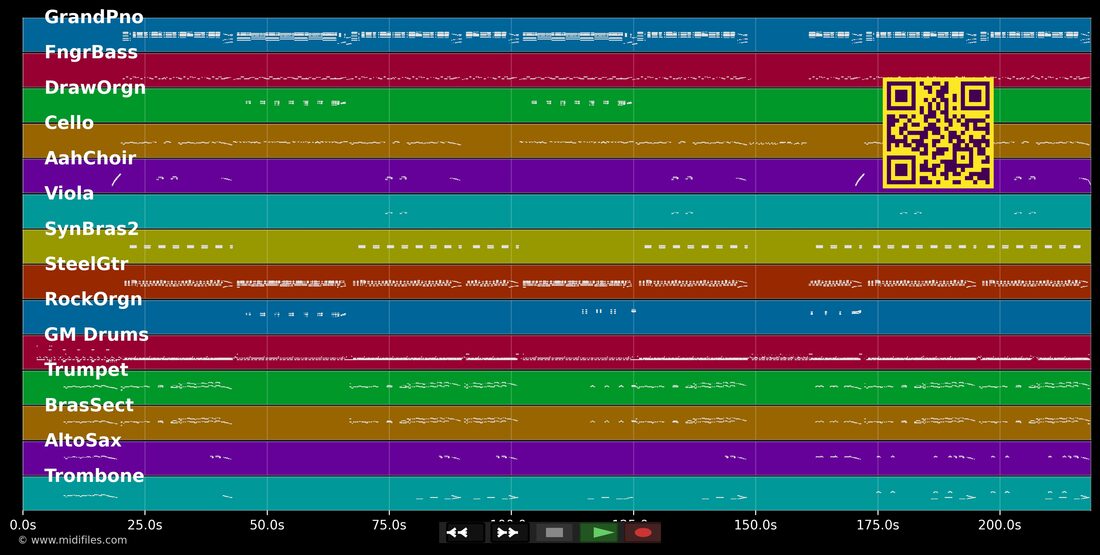Click the yellow QR code image
This screenshot has height=555, width=1100.
point(938,133)
